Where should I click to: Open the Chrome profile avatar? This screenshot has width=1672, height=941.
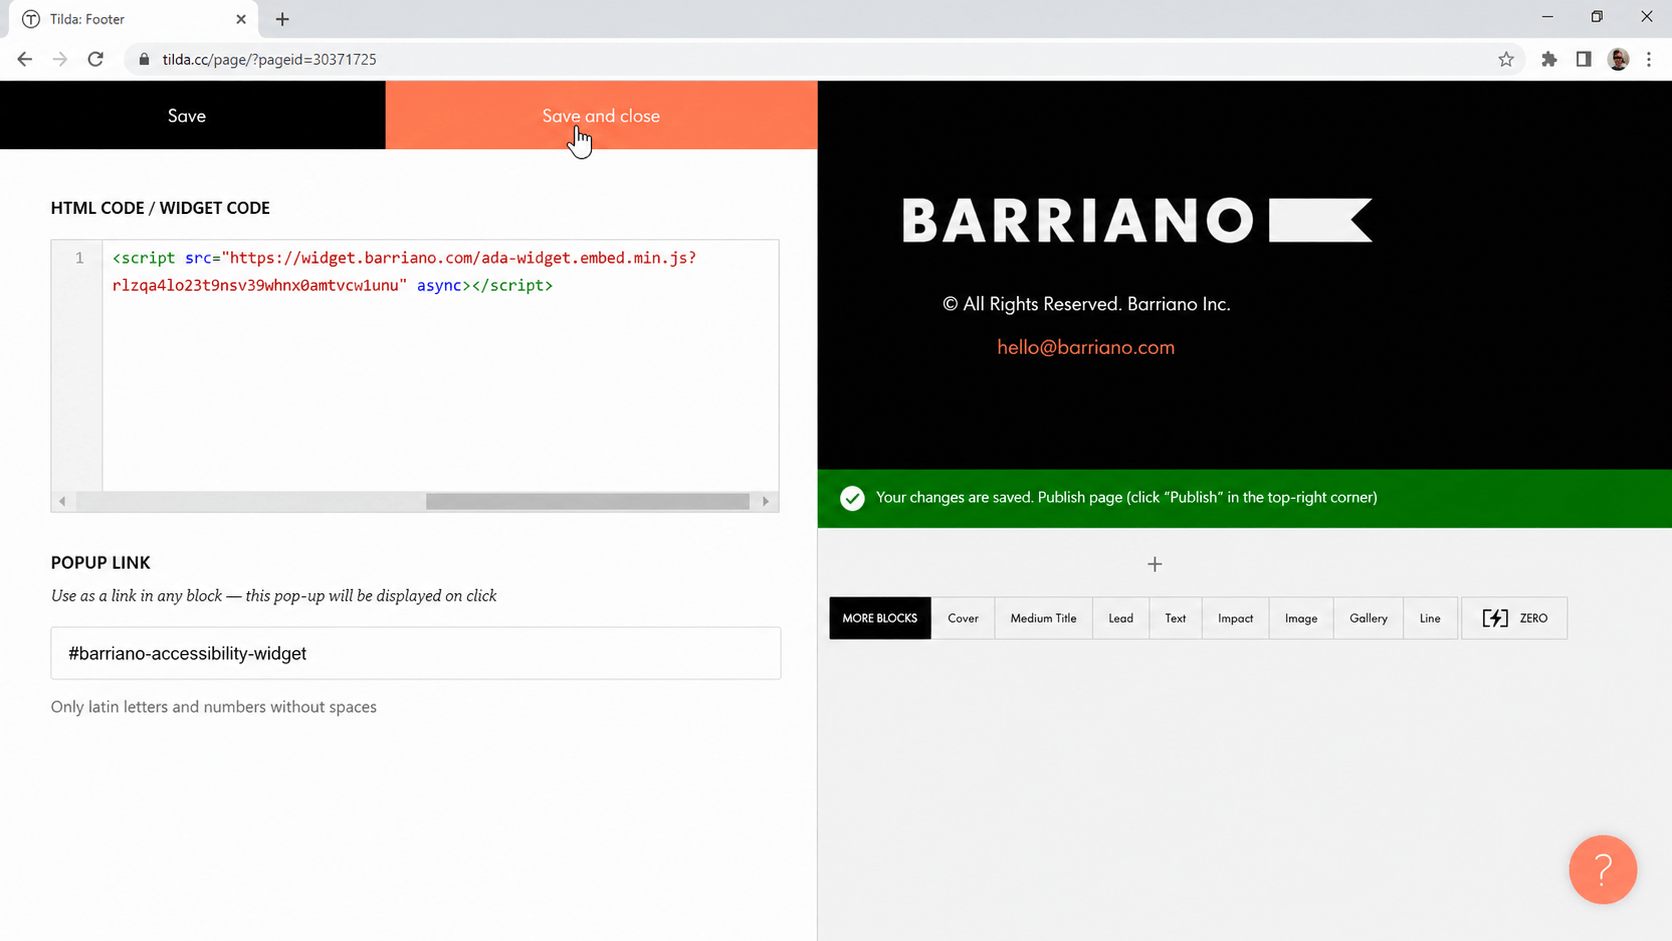click(1618, 59)
